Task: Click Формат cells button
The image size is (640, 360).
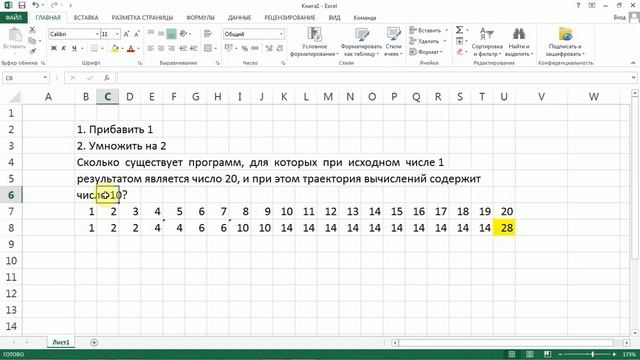Action: (426, 52)
